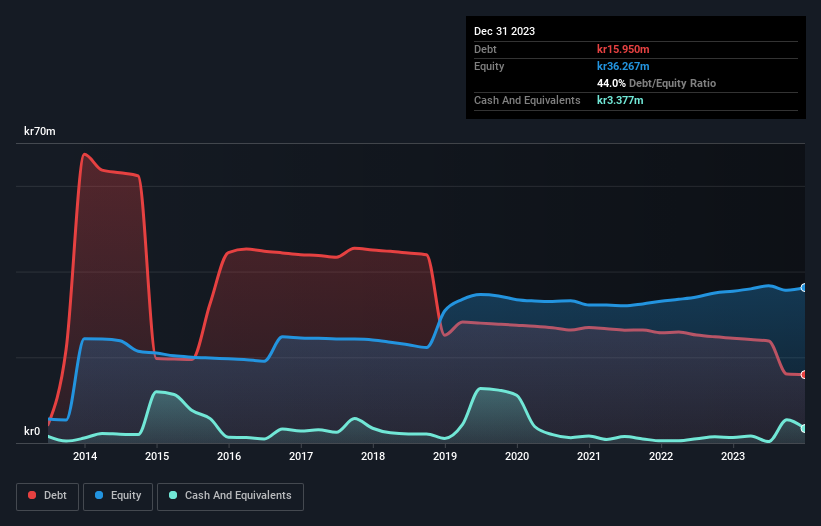Toggle Cash And Equivalents legend button
Image resolution: width=821 pixels, height=526 pixels.
coord(230,496)
